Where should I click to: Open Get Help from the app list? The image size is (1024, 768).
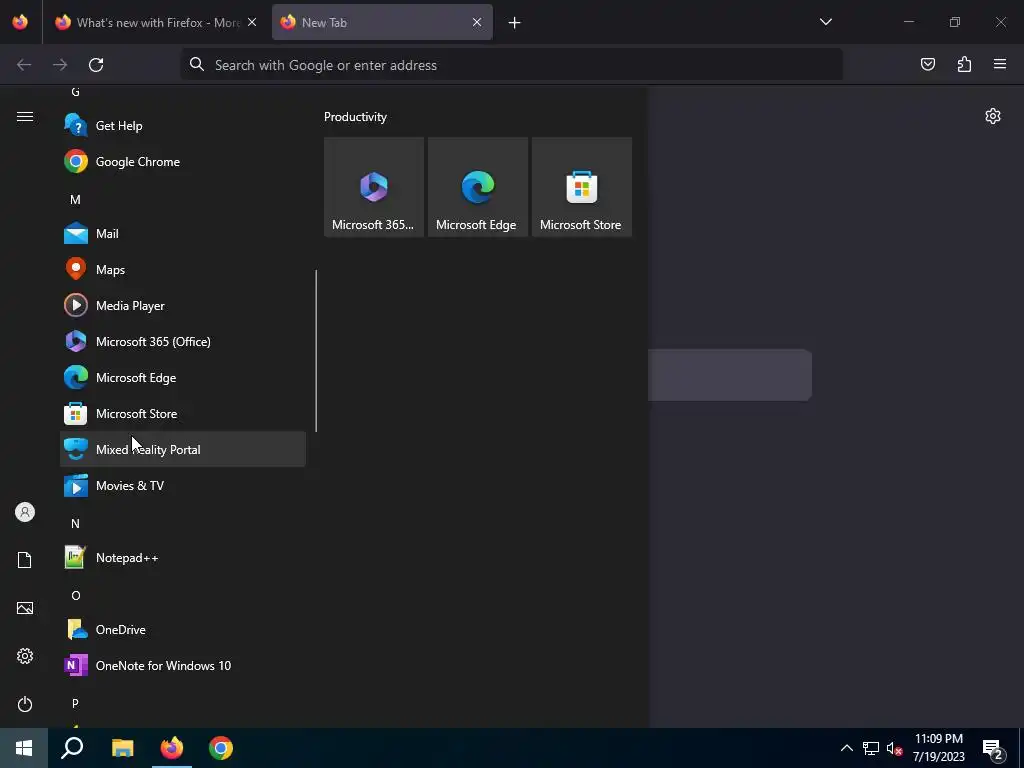click(x=183, y=125)
